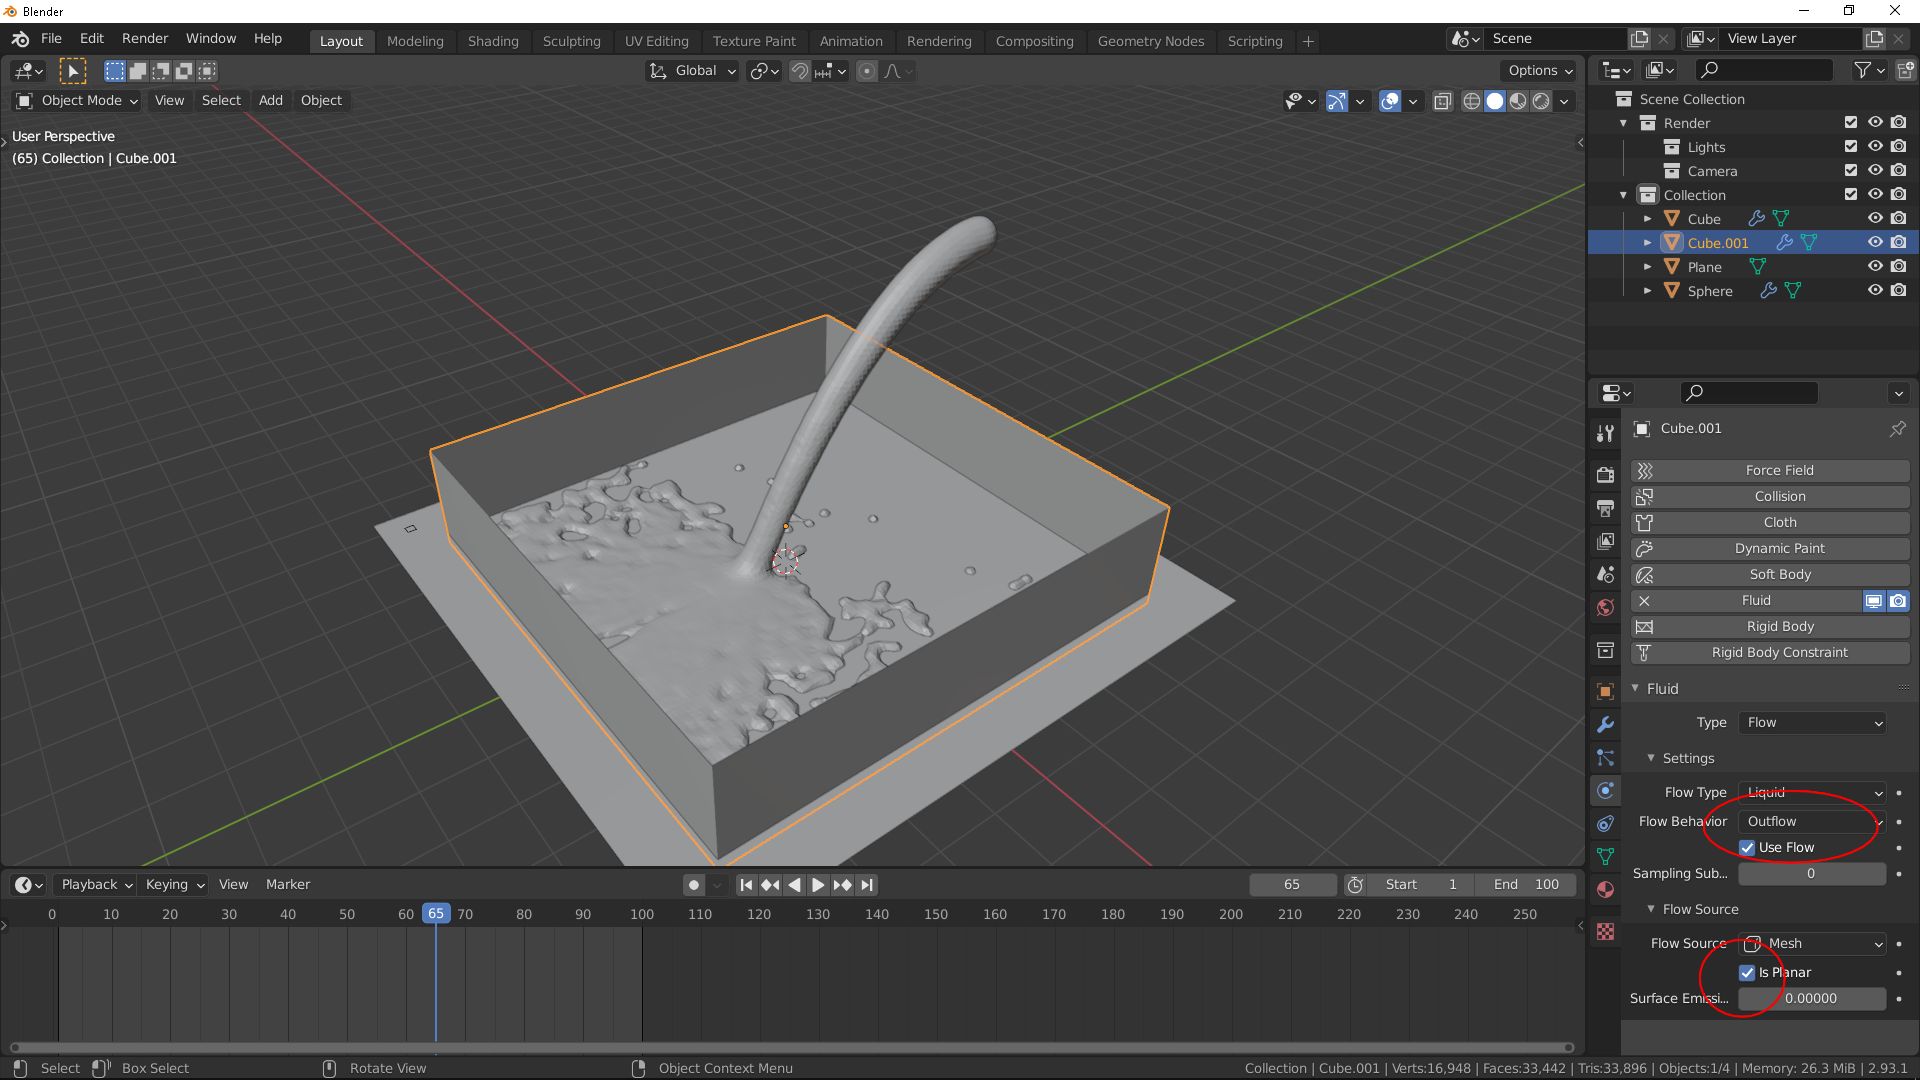Adjust the Surface Emission value slider
Image resolution: width=1920 pixels, height=1080 pixels.
coord(1811,998)
